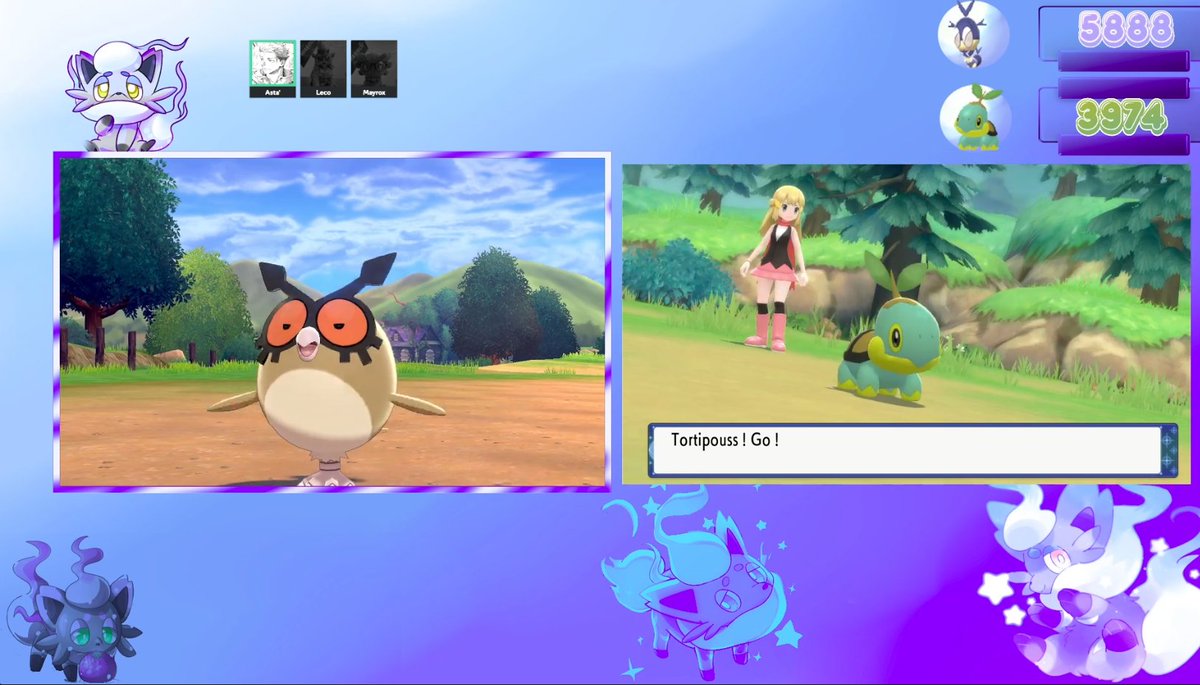Select the Leco voice chat avatar
Image resolution: width=1200 pixels, height=685 pixels.
tap(323, 69)
